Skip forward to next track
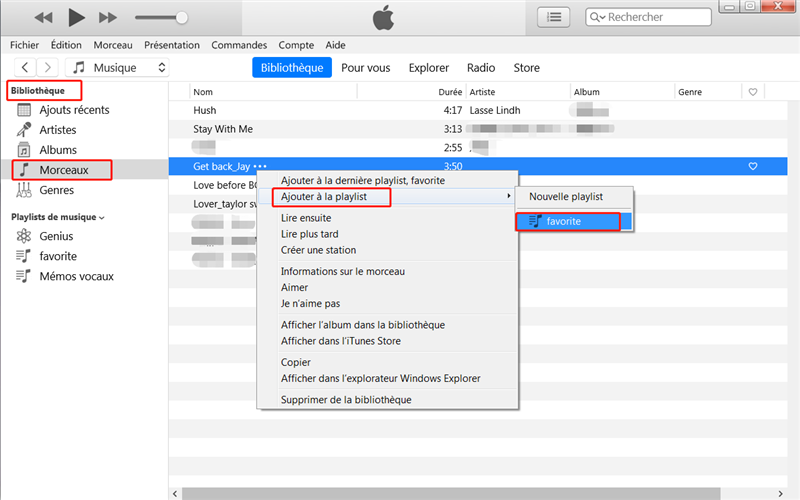The height and width of the screenshot is (500, 800). (108, 18)
